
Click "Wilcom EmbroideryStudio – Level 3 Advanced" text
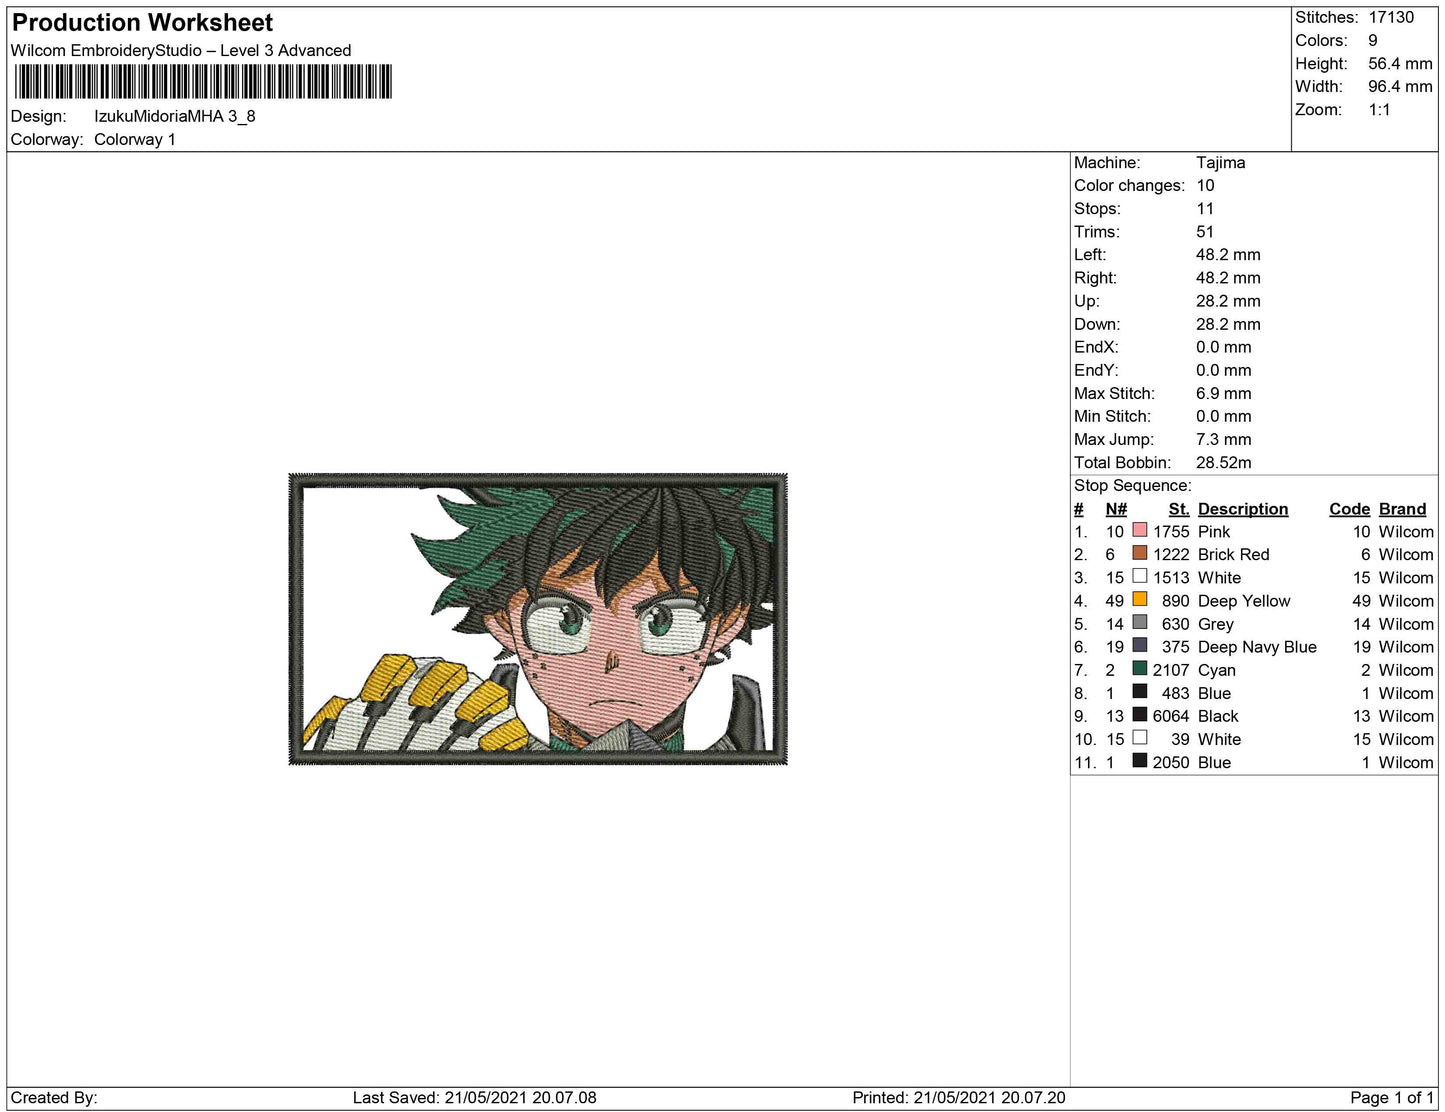click(x=181, y=50)
